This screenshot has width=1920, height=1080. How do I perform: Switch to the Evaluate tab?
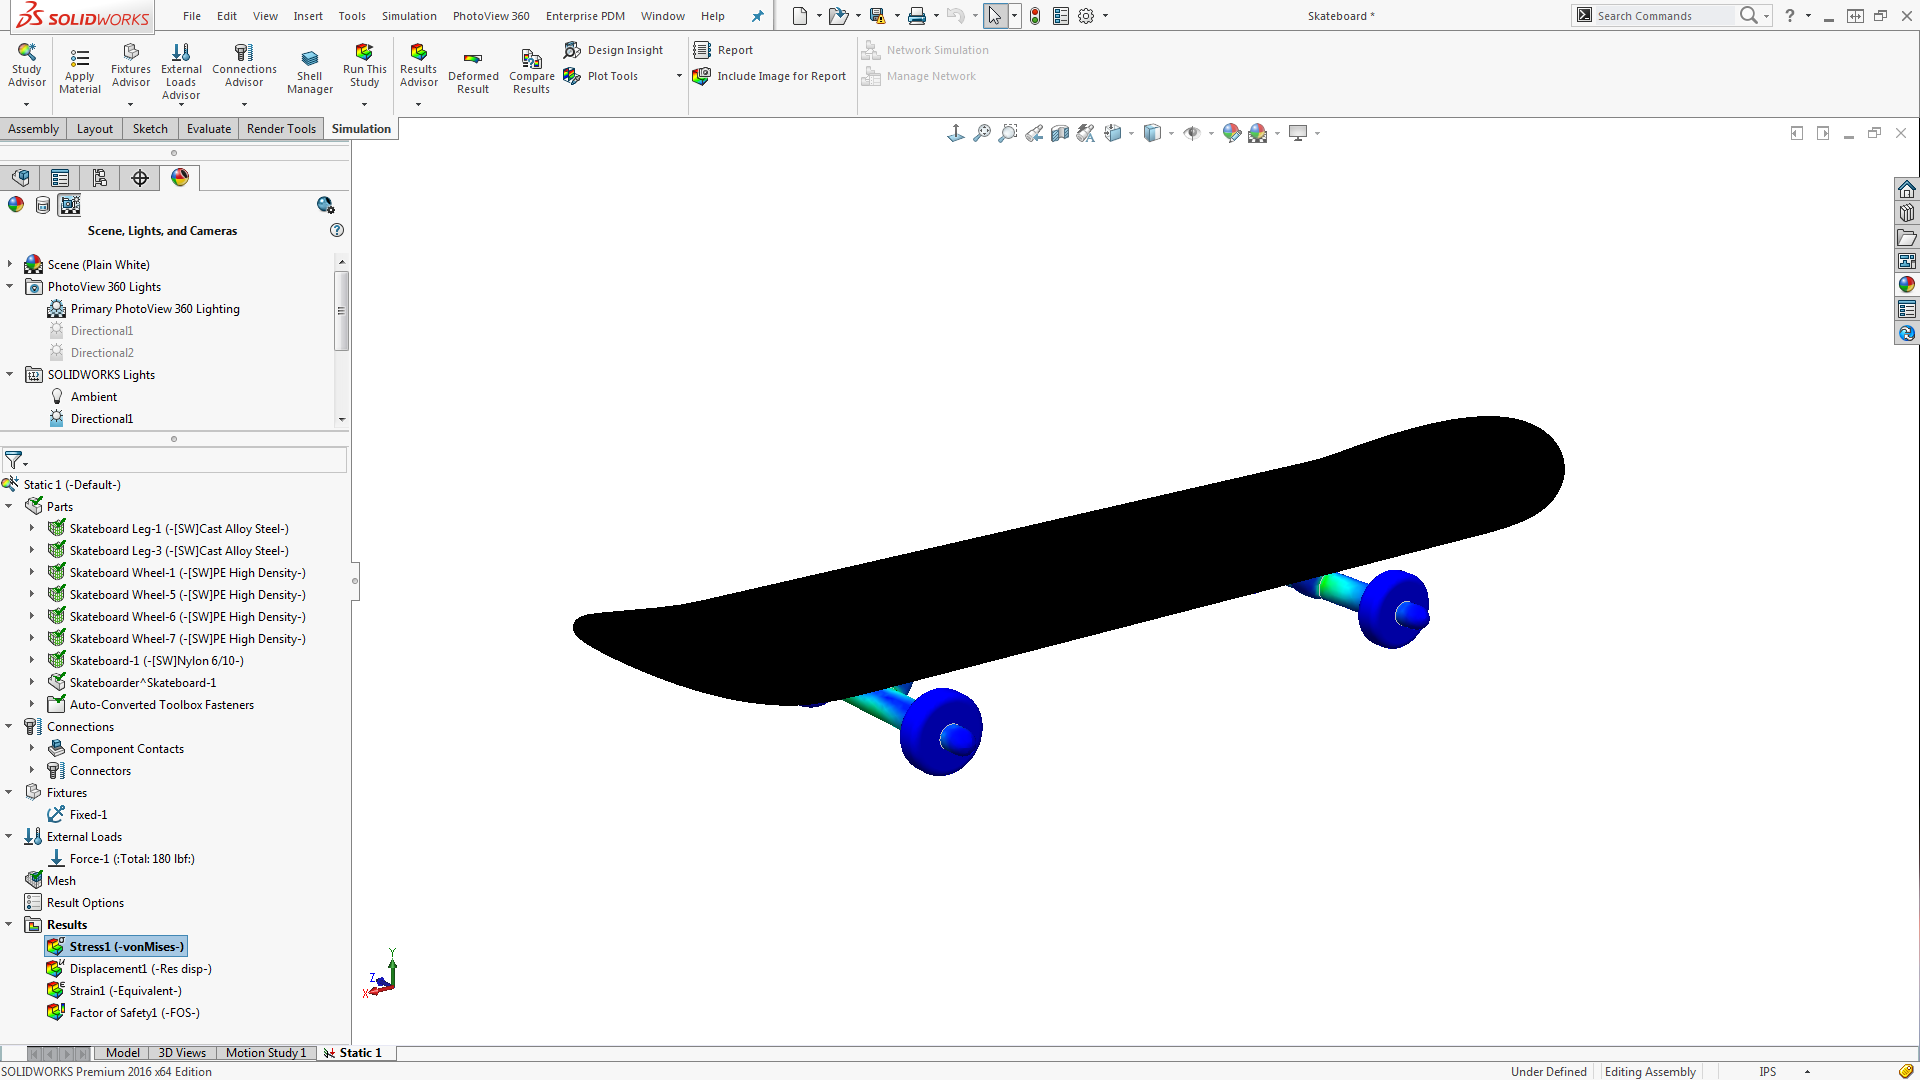(208, 129)
